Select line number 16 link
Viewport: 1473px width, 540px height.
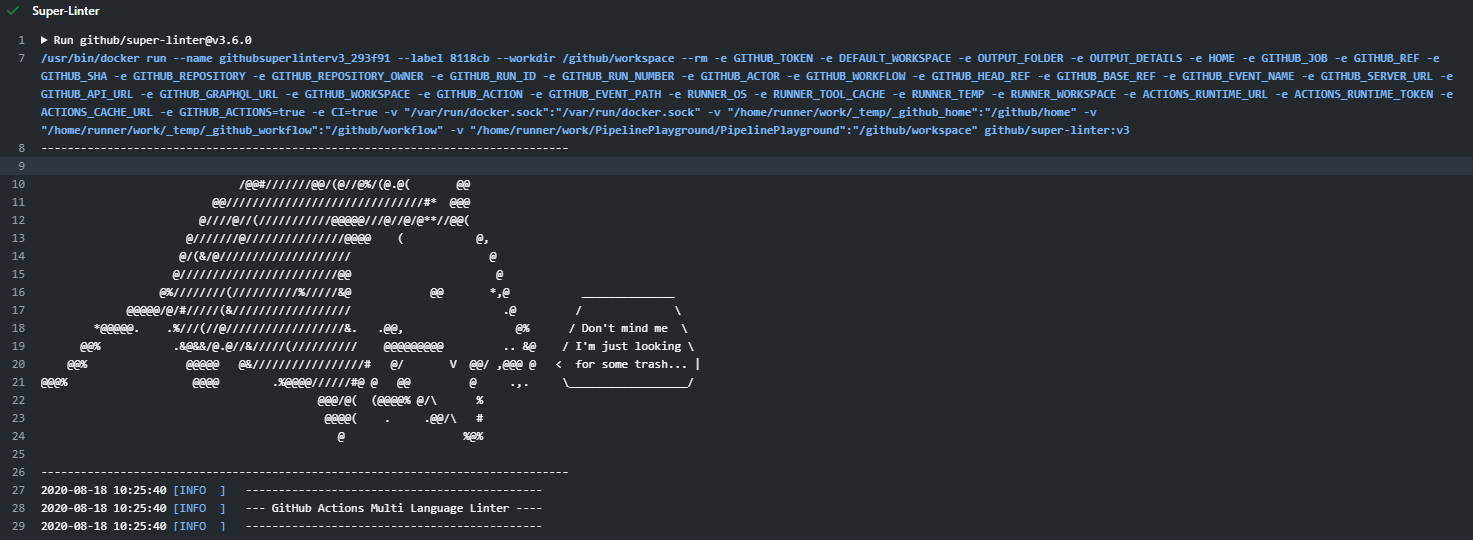click(x=18, y=292)
